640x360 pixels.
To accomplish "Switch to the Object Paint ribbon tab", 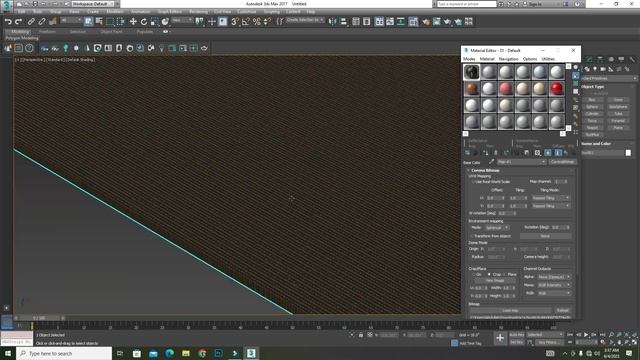I will (111, 31).
